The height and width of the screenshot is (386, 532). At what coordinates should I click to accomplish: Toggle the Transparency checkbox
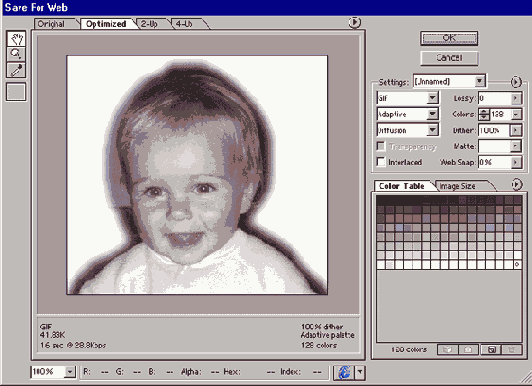(381, 146)
